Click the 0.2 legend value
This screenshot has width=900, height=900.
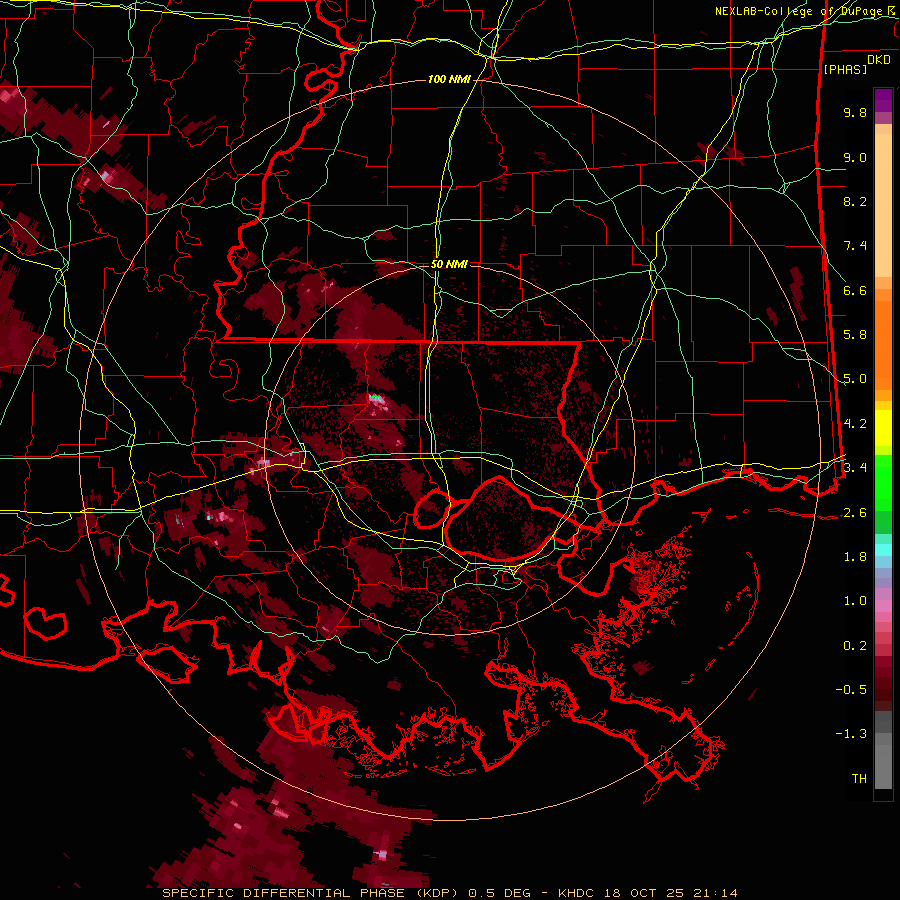[855, 646]
